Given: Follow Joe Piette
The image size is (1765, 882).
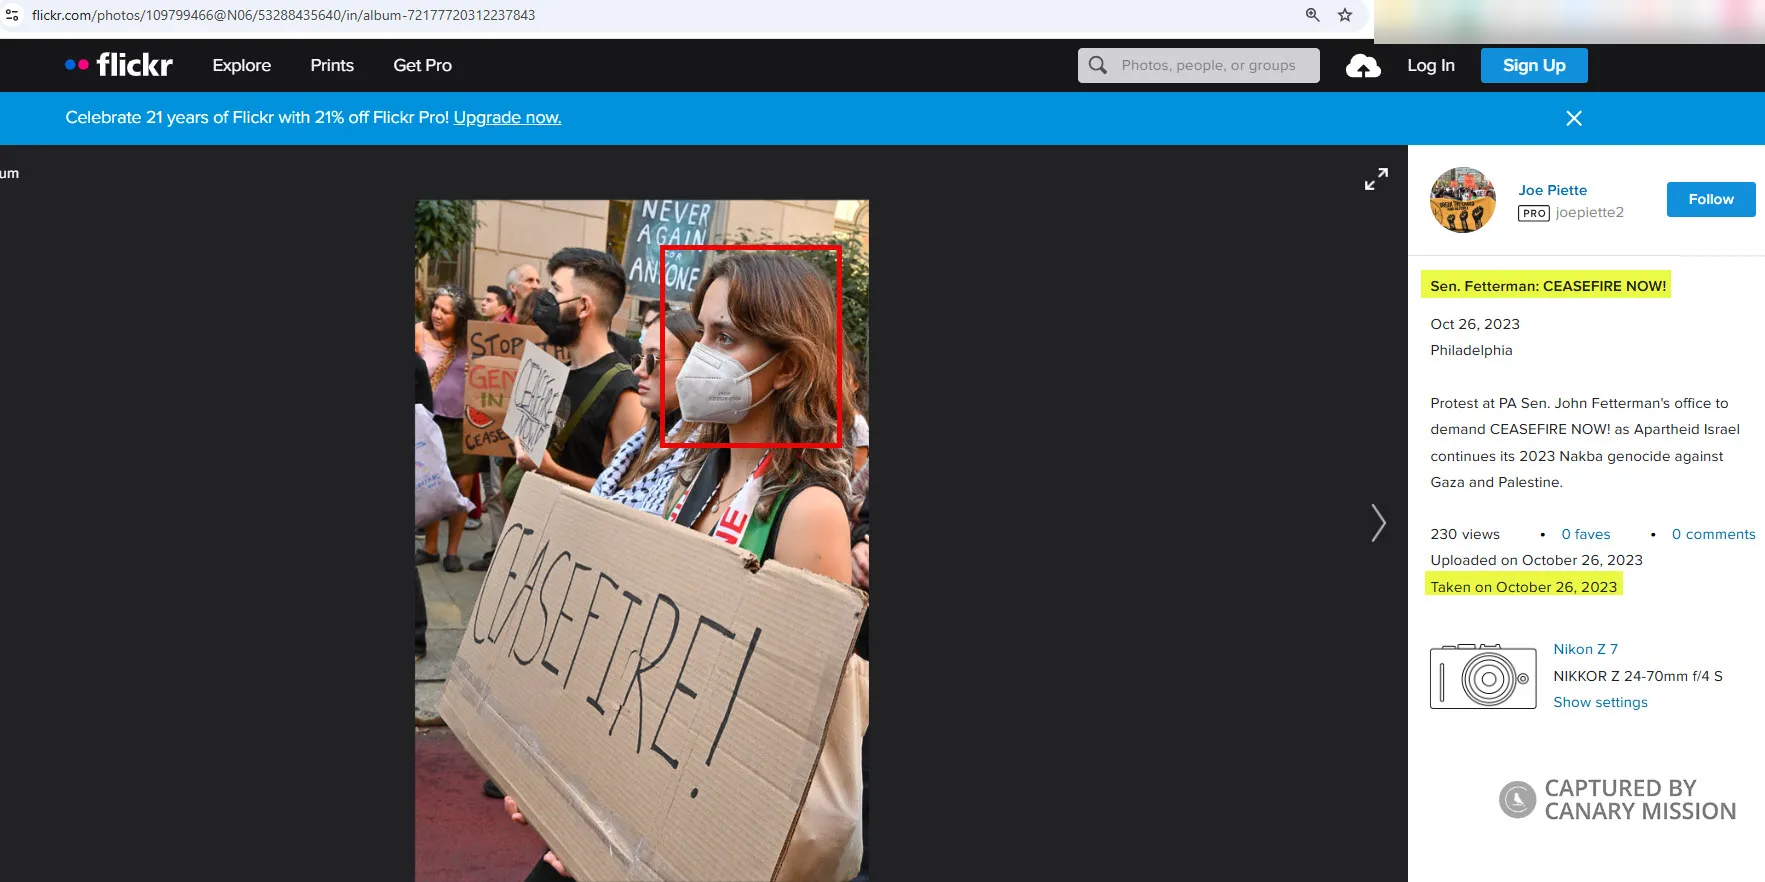Looking at the screenshot, I should [x=1711, y=199].
